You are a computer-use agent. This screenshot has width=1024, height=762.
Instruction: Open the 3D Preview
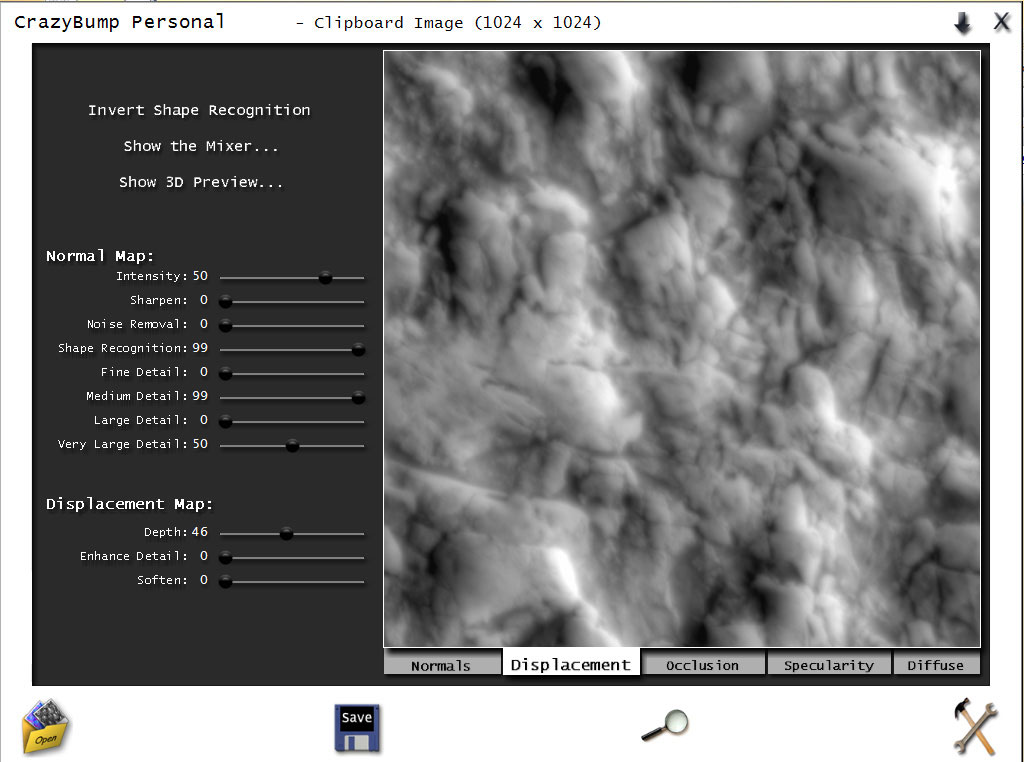pos(200,182)
